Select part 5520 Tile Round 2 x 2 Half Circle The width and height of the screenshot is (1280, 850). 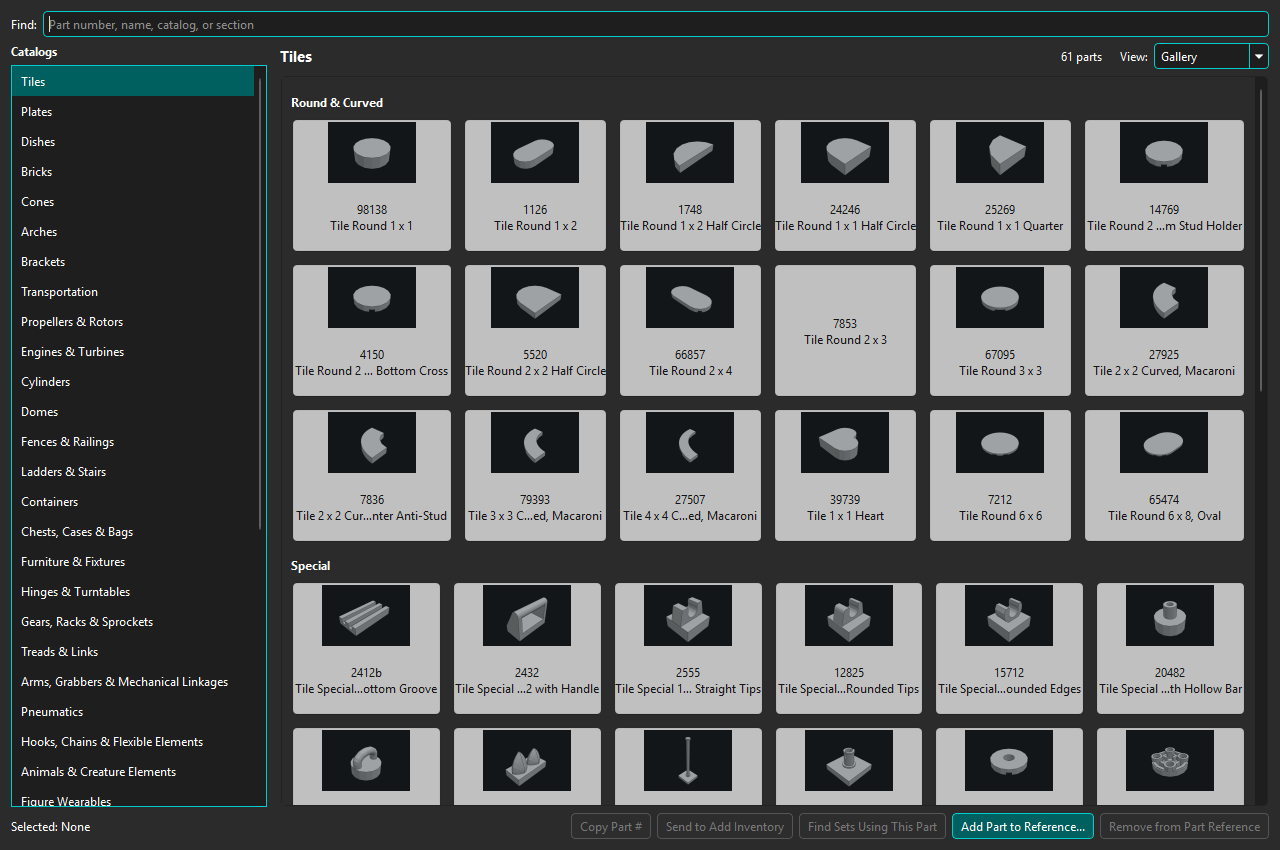click(535, 330)
